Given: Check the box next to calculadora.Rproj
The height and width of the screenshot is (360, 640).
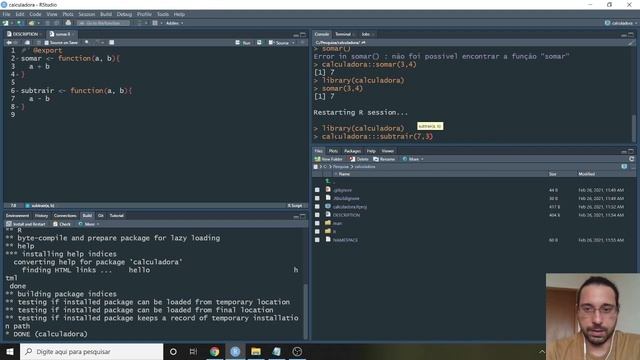Looking at the screenshot, I should 317,207.
